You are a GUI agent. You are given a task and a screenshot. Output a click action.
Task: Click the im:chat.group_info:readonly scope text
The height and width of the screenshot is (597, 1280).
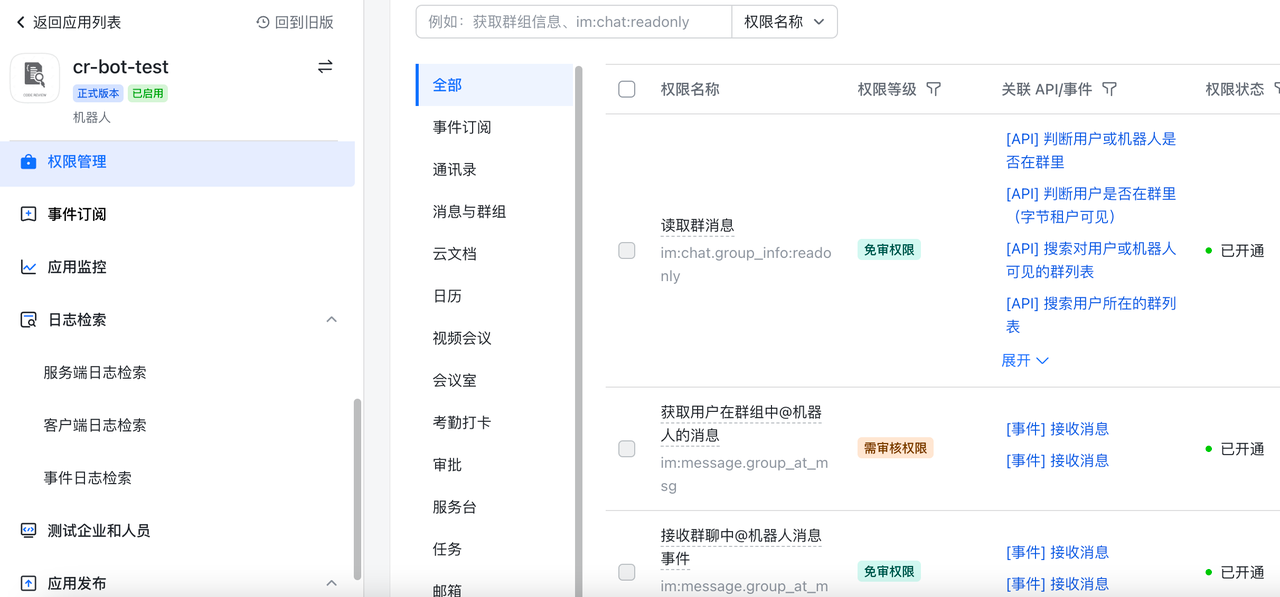coord(746,265)
